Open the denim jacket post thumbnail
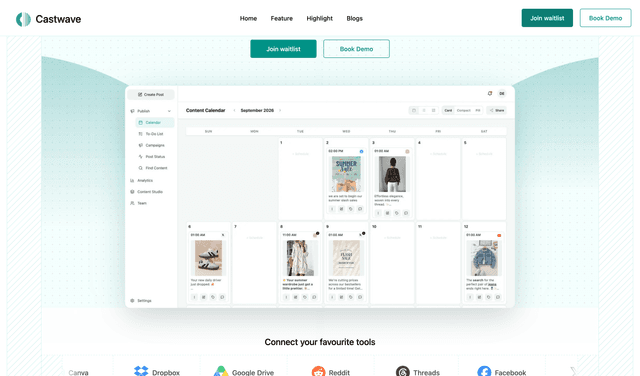 (x=484, y=258)
